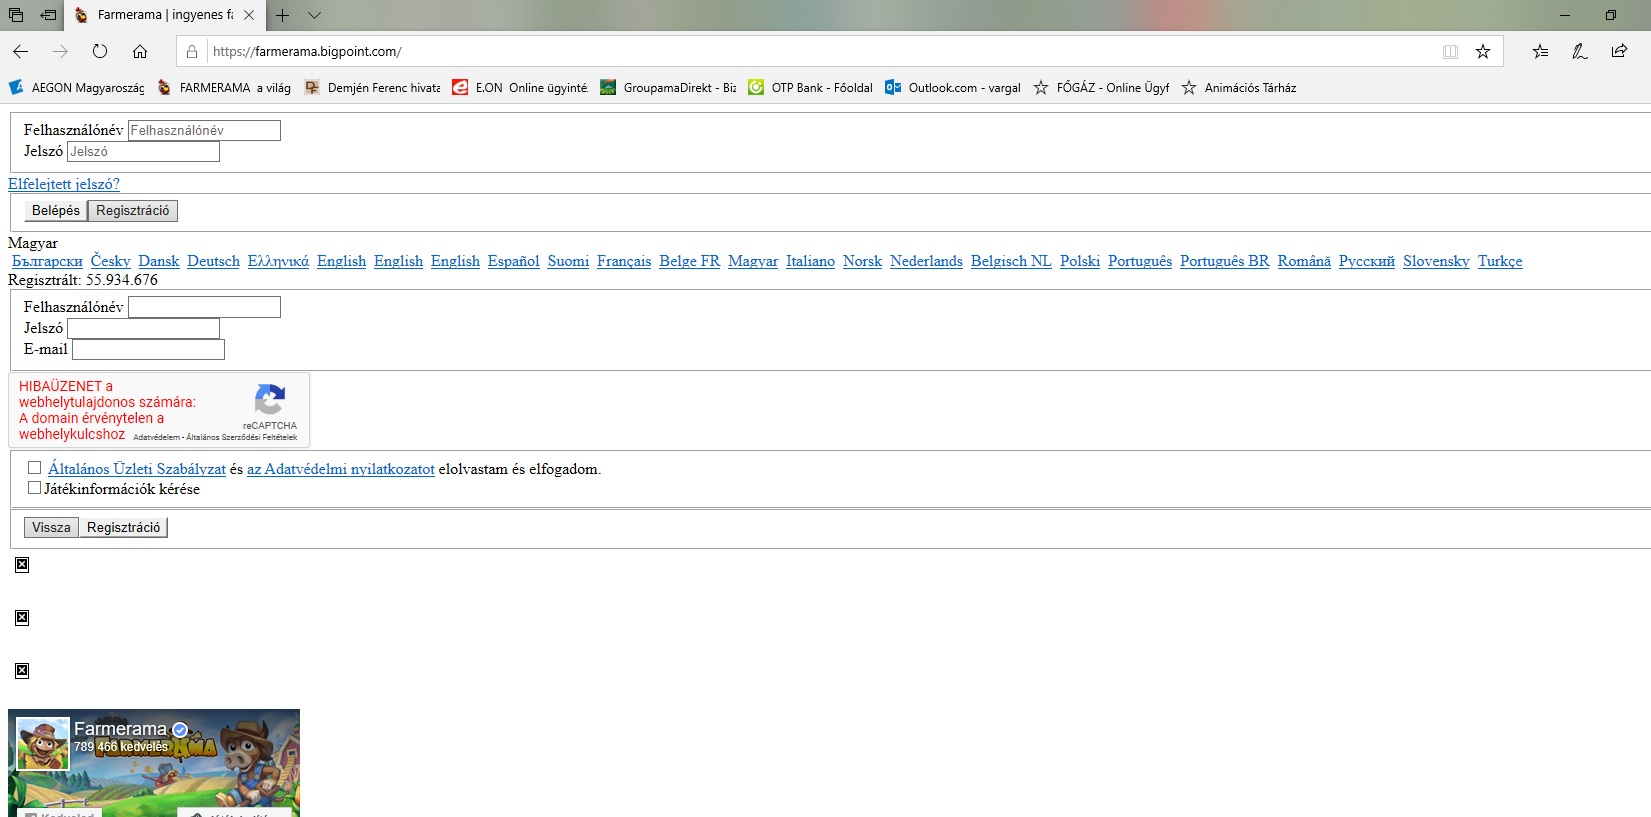The height and width of the screenshot is (817, 1651).
Task: Expand the tab preview chevron
Action: coord(314,15)
